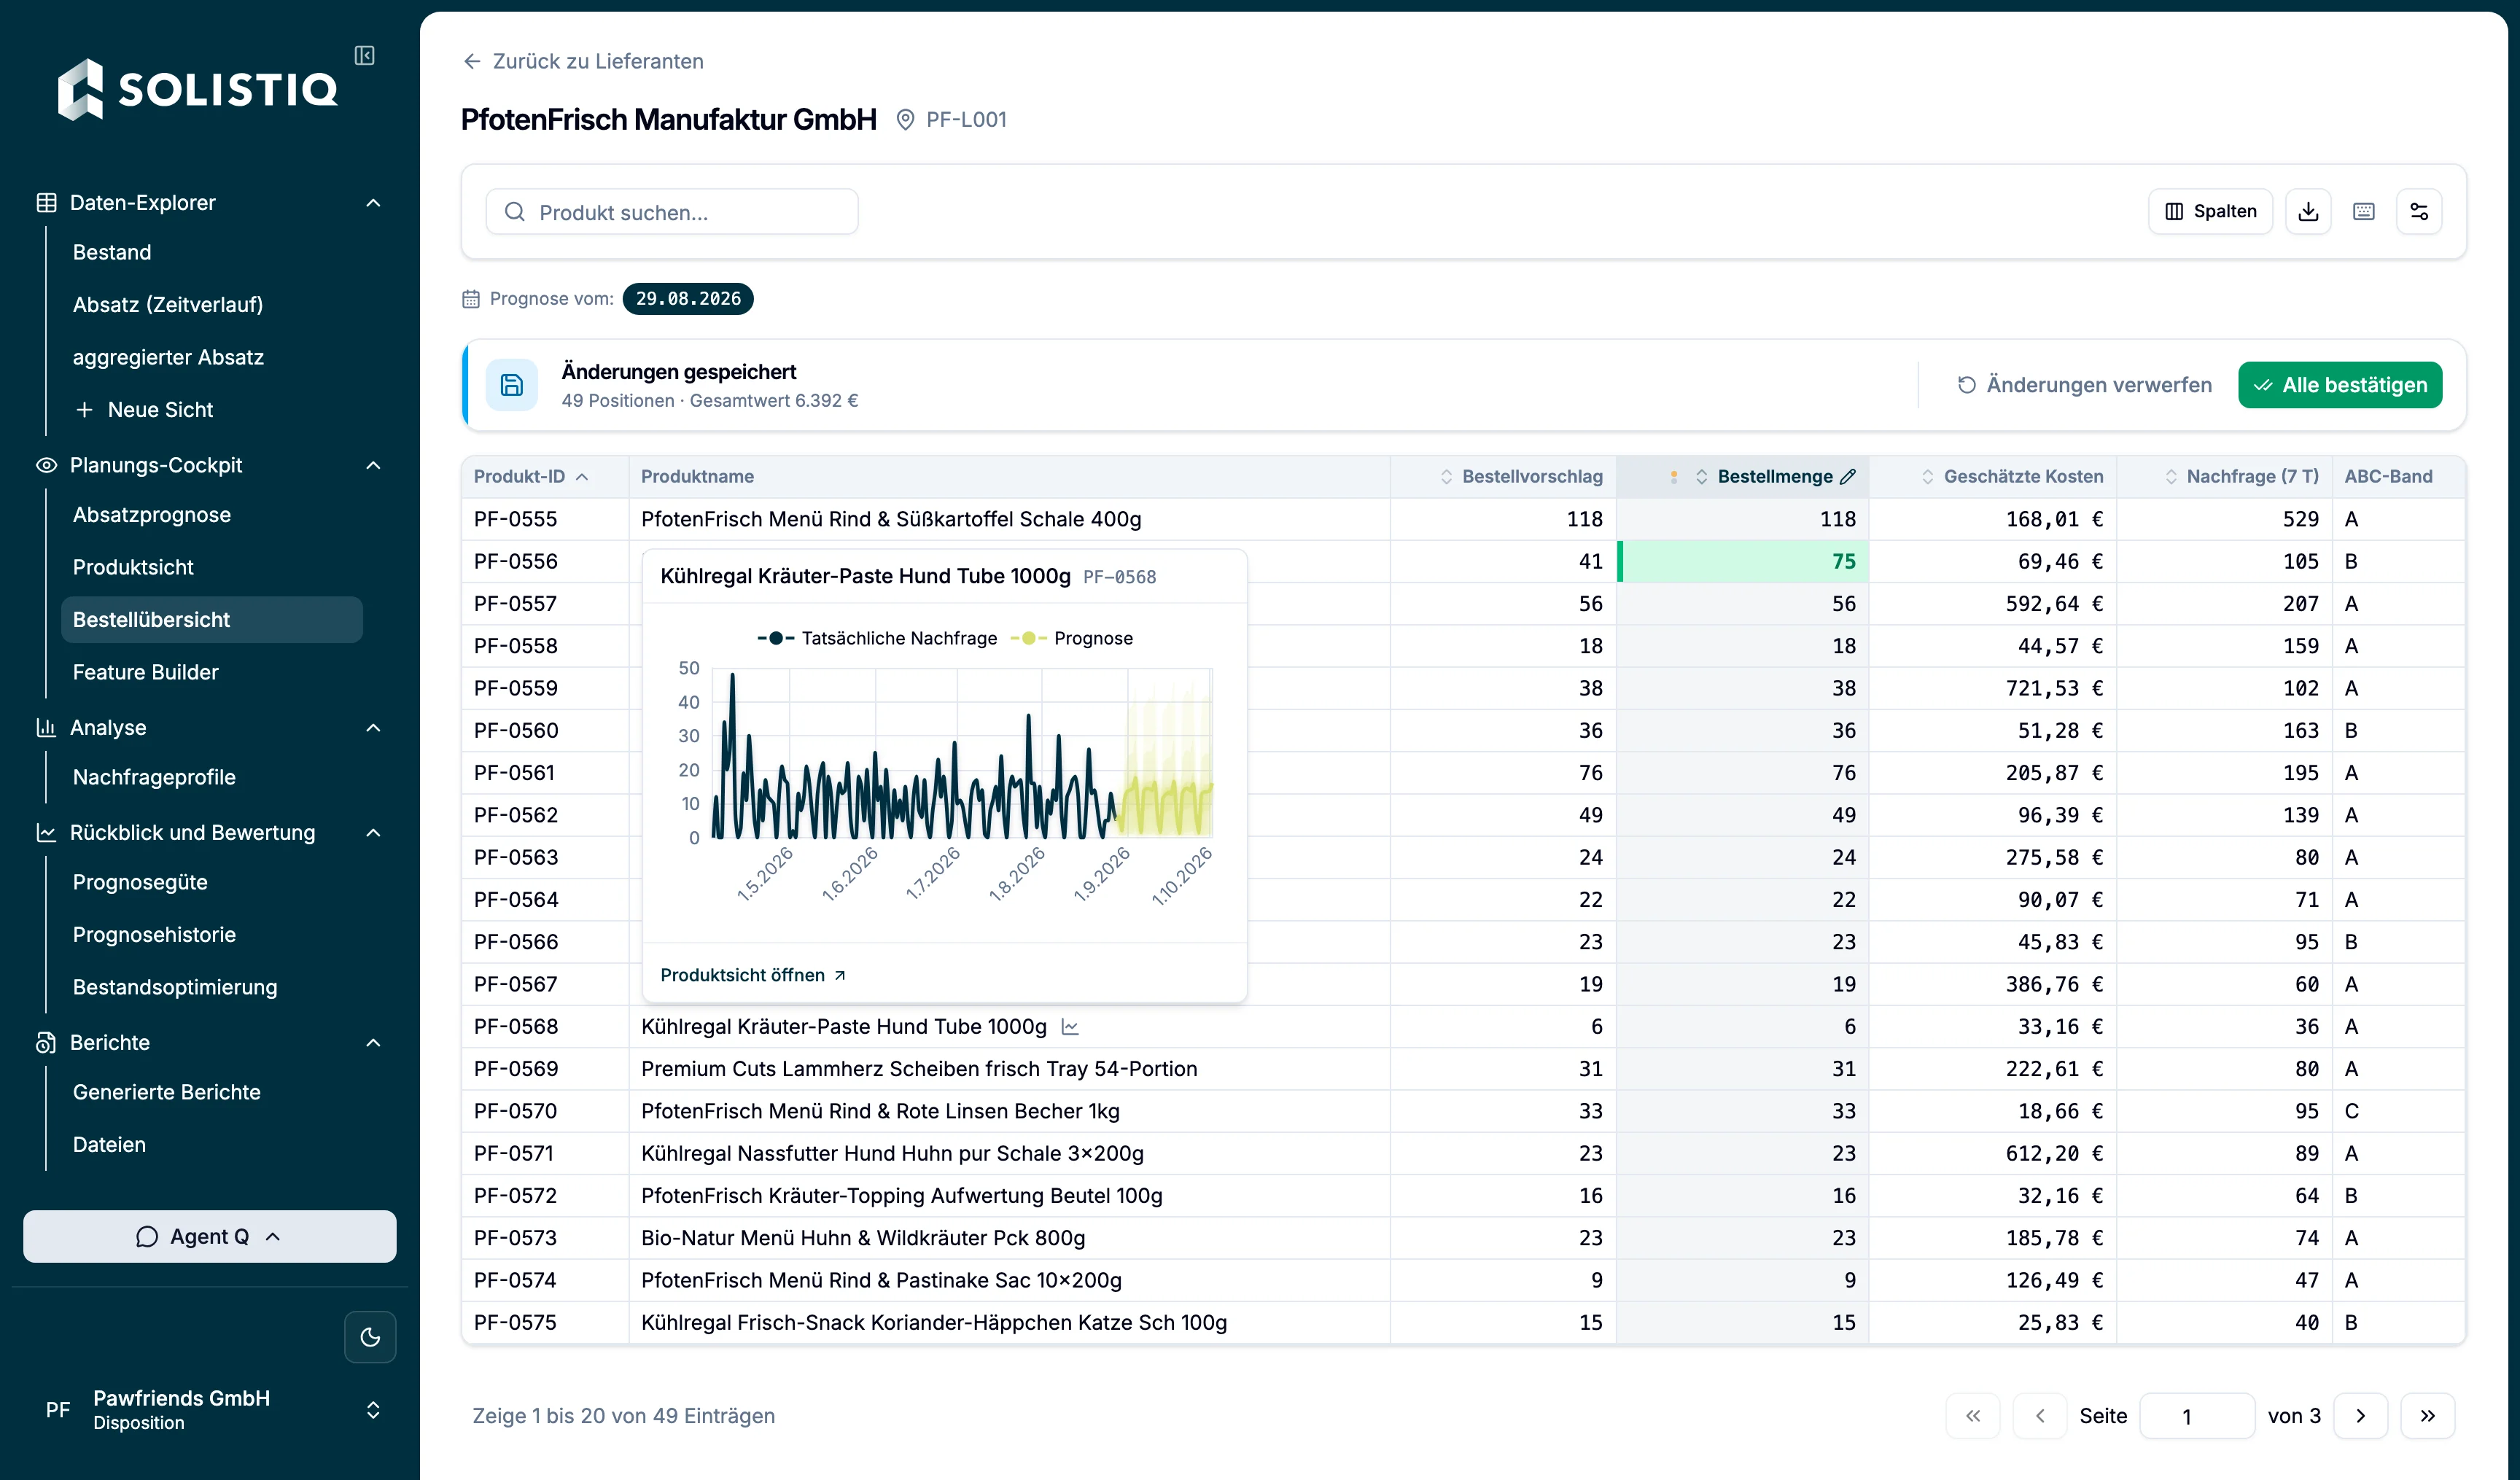Screen dimensions: 2520x1480
Task: Collapse the sidebar panel icon
Action: coord(365,55)
